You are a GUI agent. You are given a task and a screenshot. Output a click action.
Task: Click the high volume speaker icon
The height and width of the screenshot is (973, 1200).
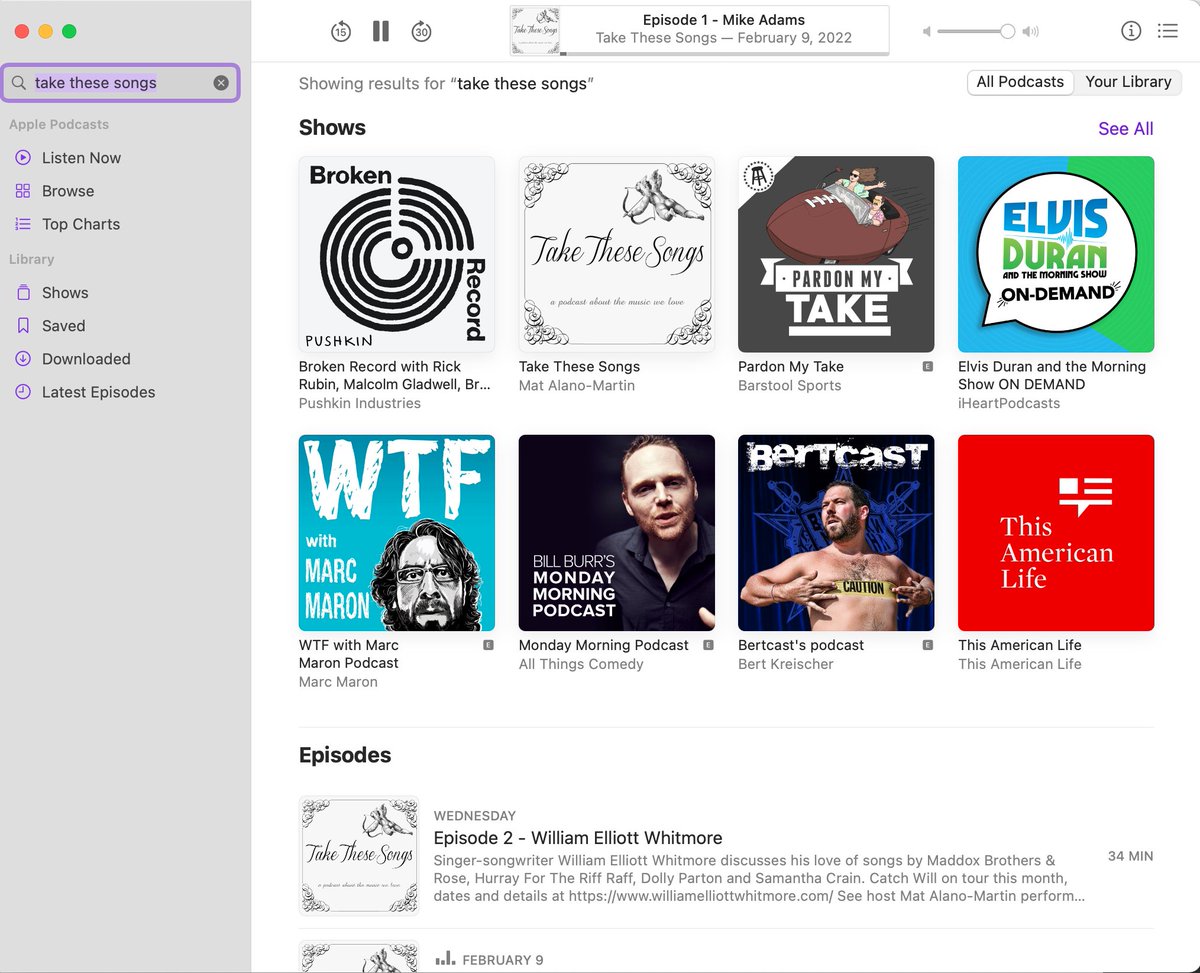click(1031, 32)
